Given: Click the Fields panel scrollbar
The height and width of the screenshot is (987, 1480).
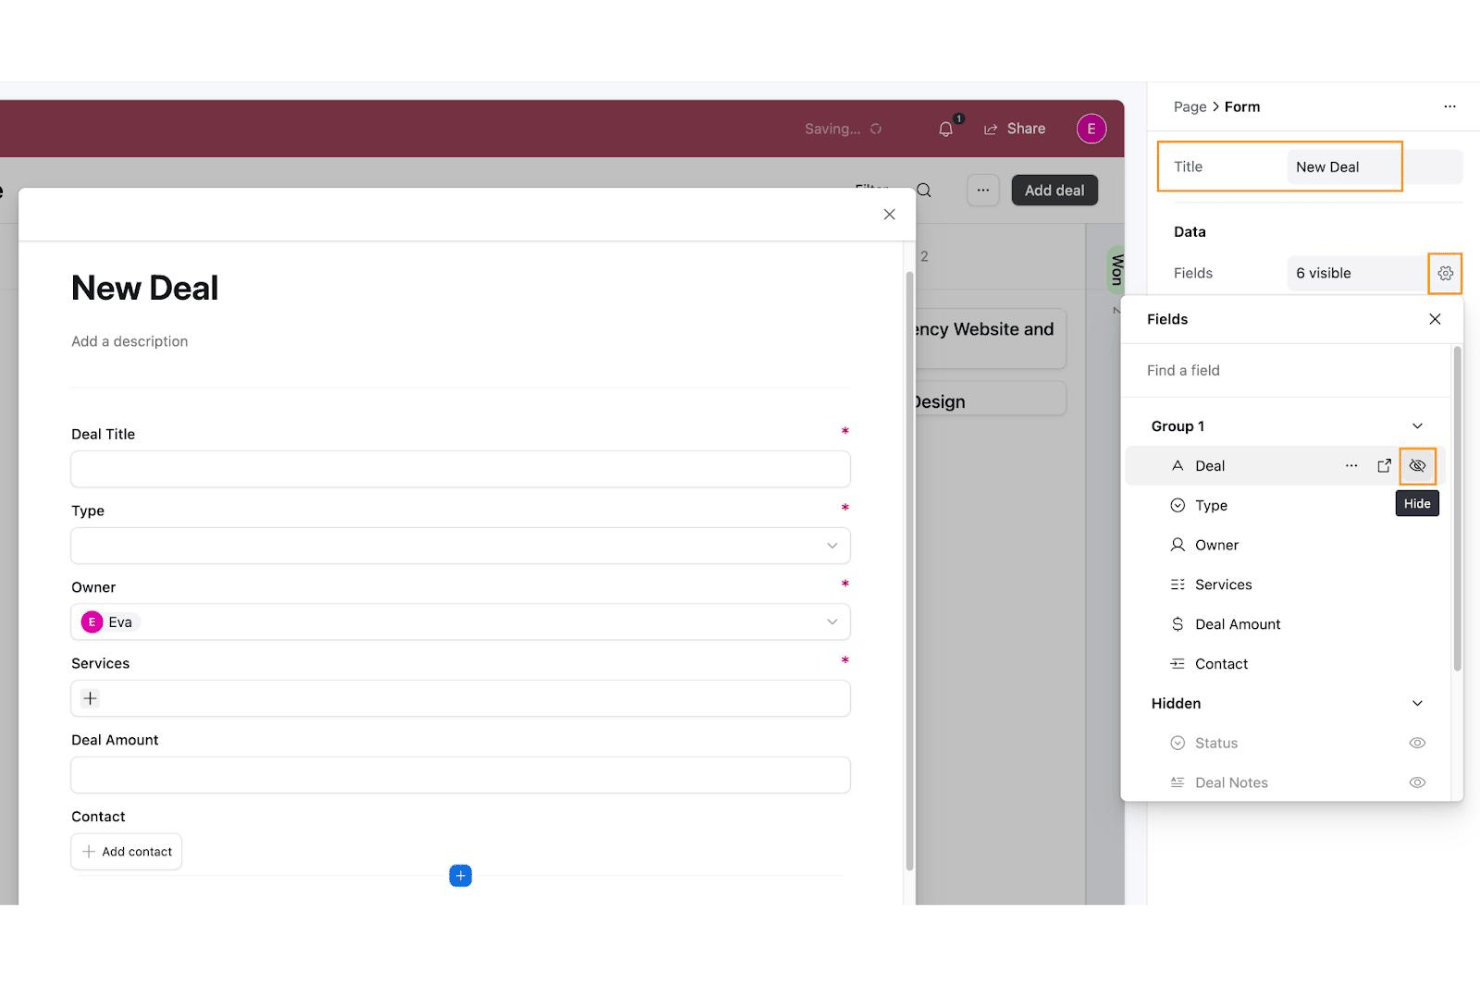Looking at the screenshot, I should click(1457, 509).
